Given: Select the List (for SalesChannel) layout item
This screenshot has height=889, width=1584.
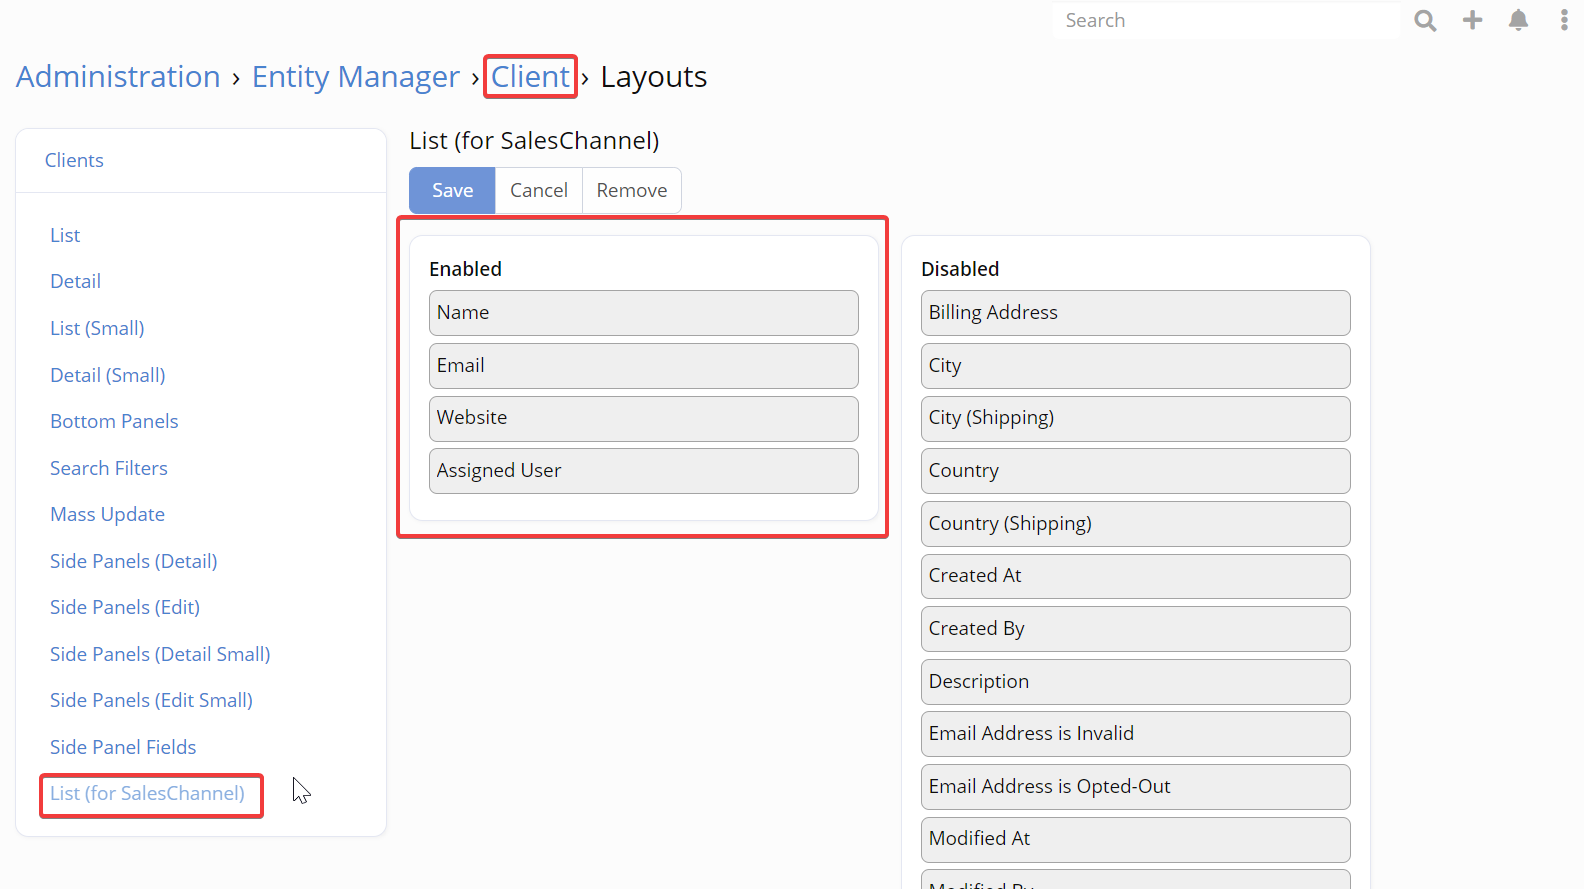Looking at the screenshot, I should (x=147, y=793).
